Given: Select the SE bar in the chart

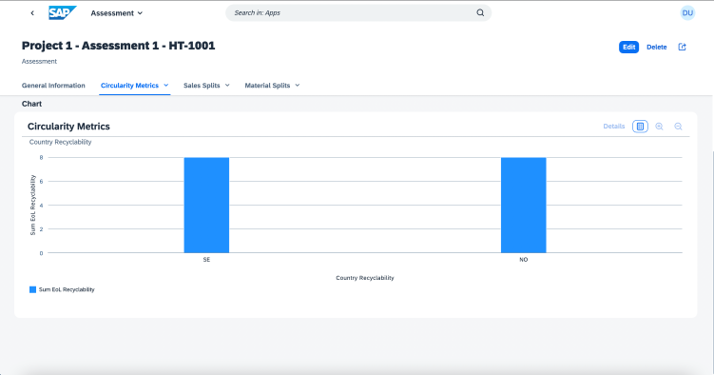Looking at the screenshot, I should [206, 205].
